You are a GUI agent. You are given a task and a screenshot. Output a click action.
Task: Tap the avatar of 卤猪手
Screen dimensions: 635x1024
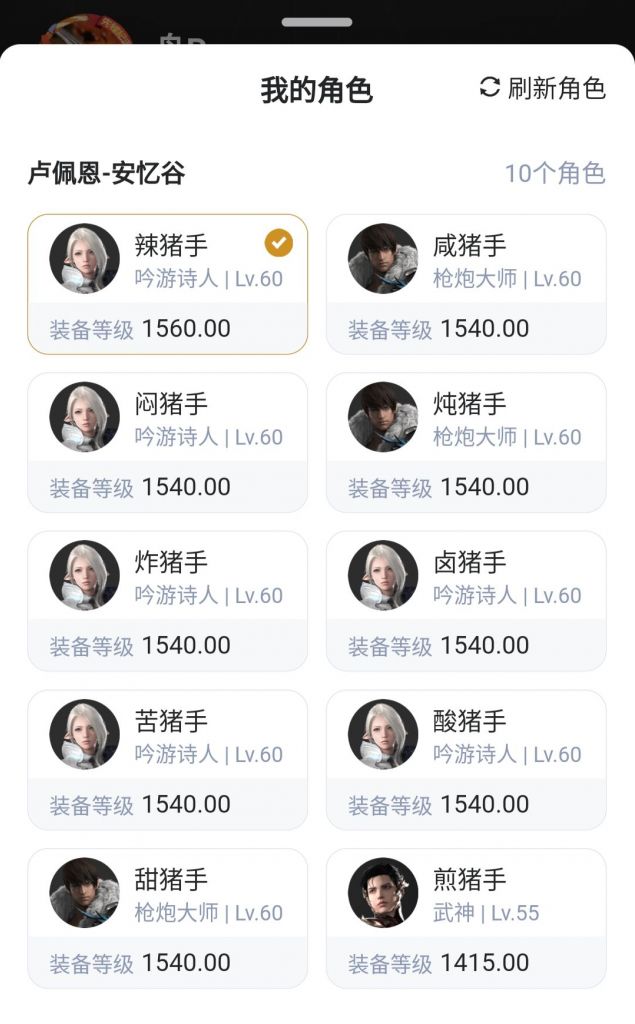click(x=383, y=575)
